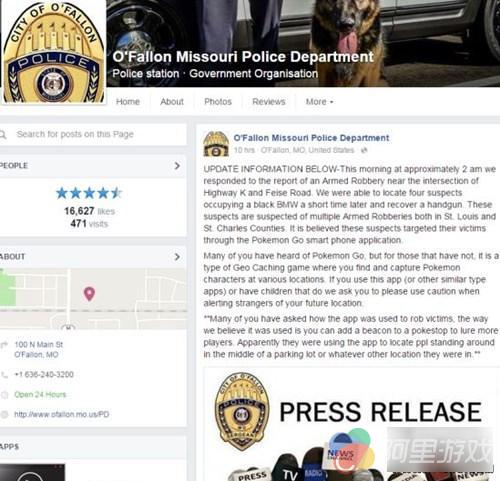Screen dimensions: 500x481
Task: Click the post author's badge avatar
Action: point(216,144)
